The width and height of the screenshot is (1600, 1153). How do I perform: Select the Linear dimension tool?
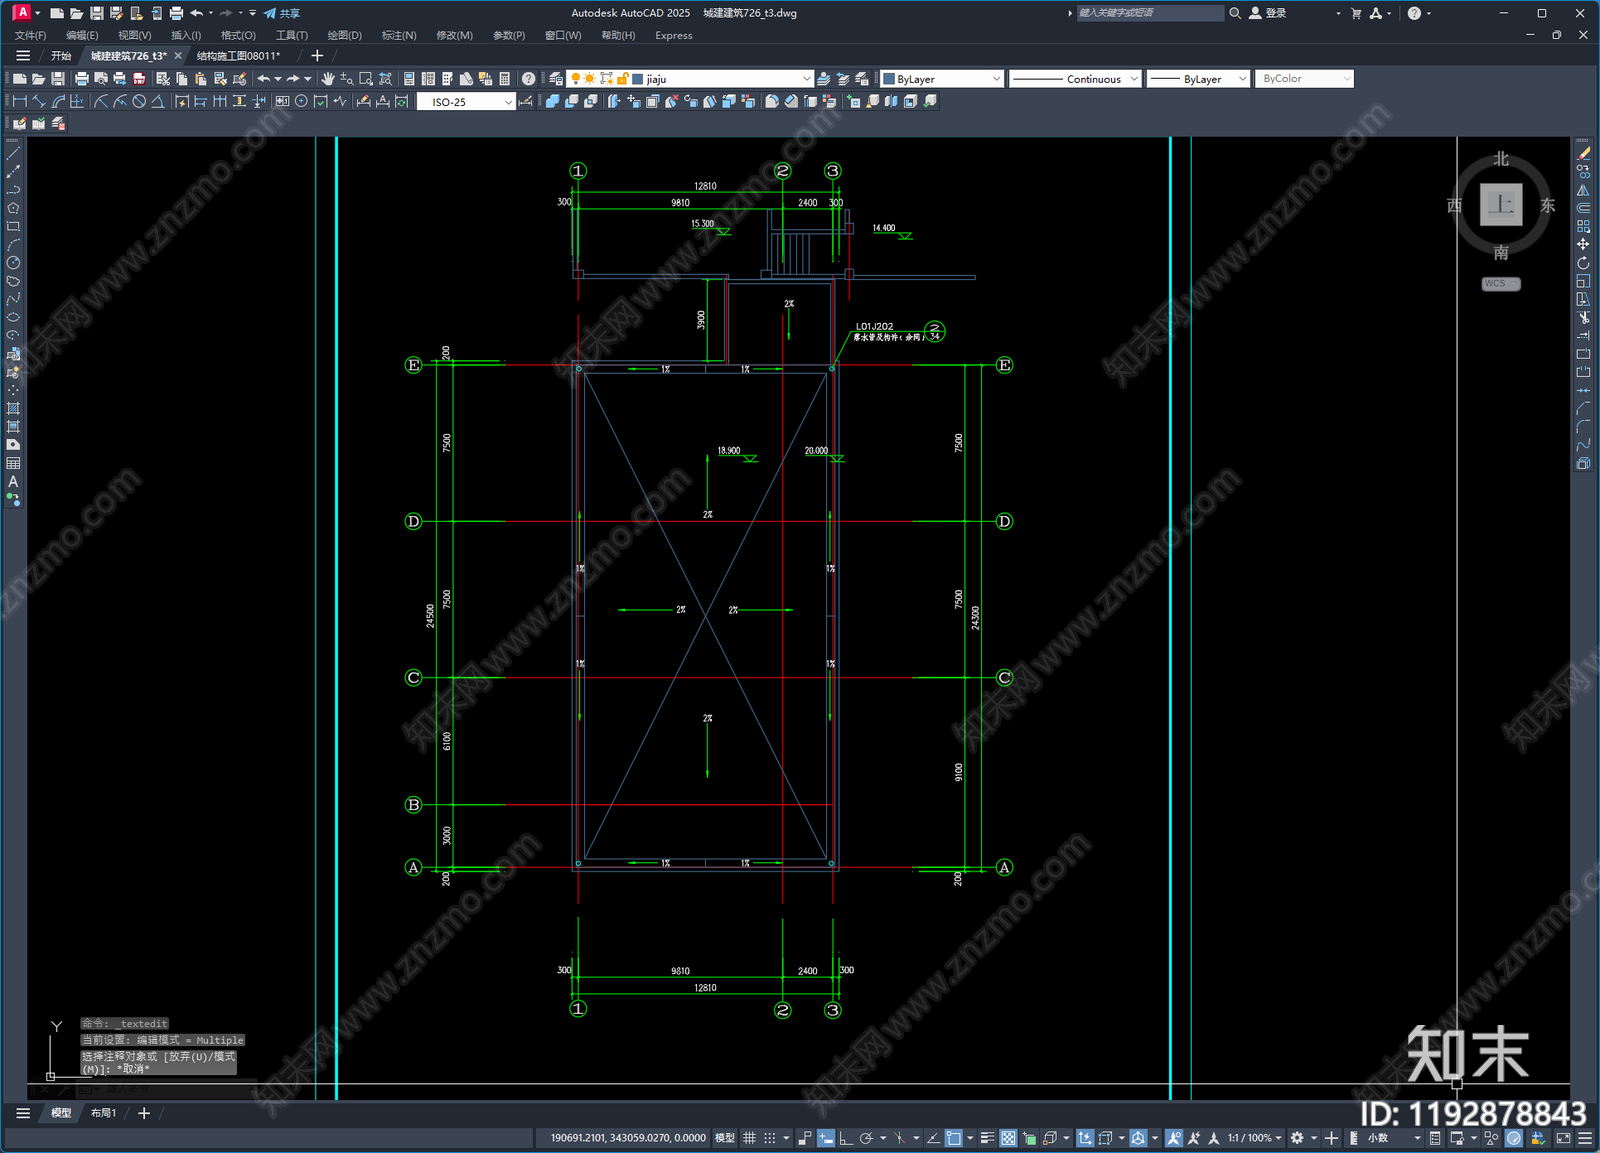click(19, 101)
